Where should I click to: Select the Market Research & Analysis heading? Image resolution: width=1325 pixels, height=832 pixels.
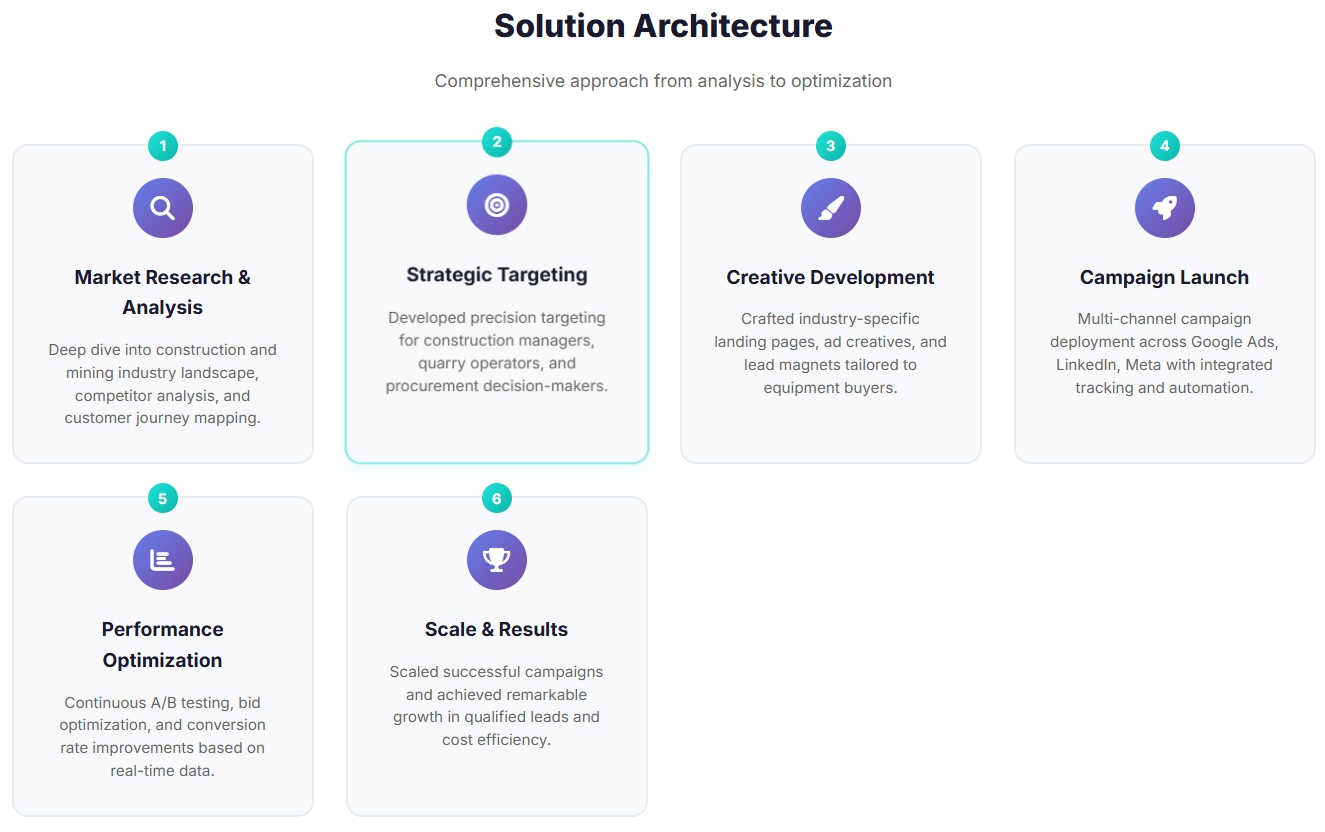click(163, 292)
